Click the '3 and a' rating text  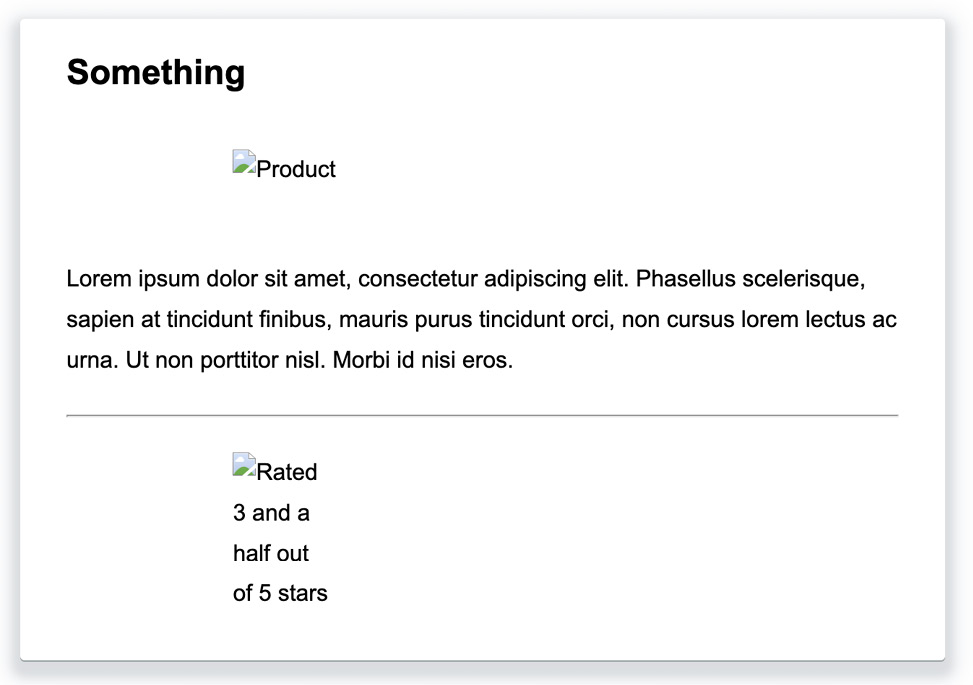[271, 513]
